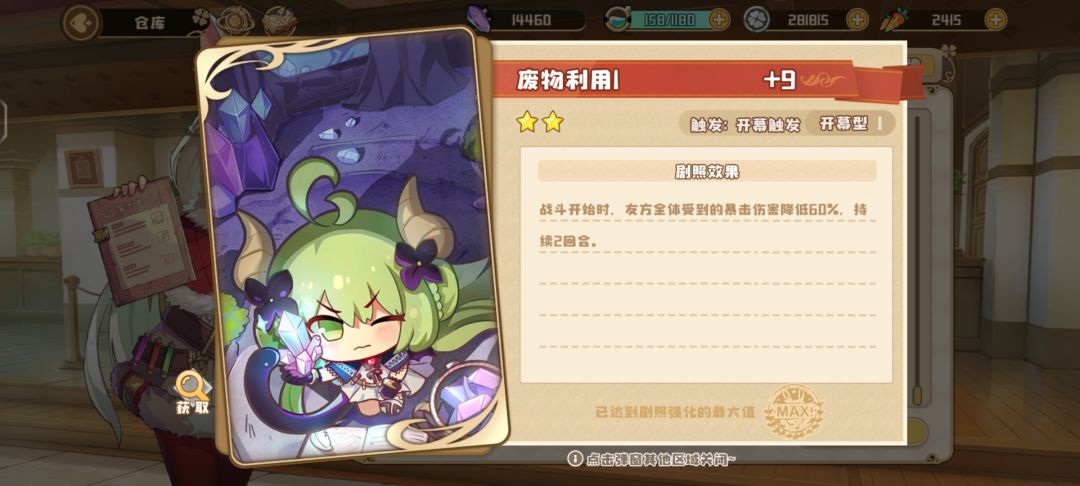Open the book icon in top bar
This screenshot has height=486, width=1080.
click(x=280, y=21)
